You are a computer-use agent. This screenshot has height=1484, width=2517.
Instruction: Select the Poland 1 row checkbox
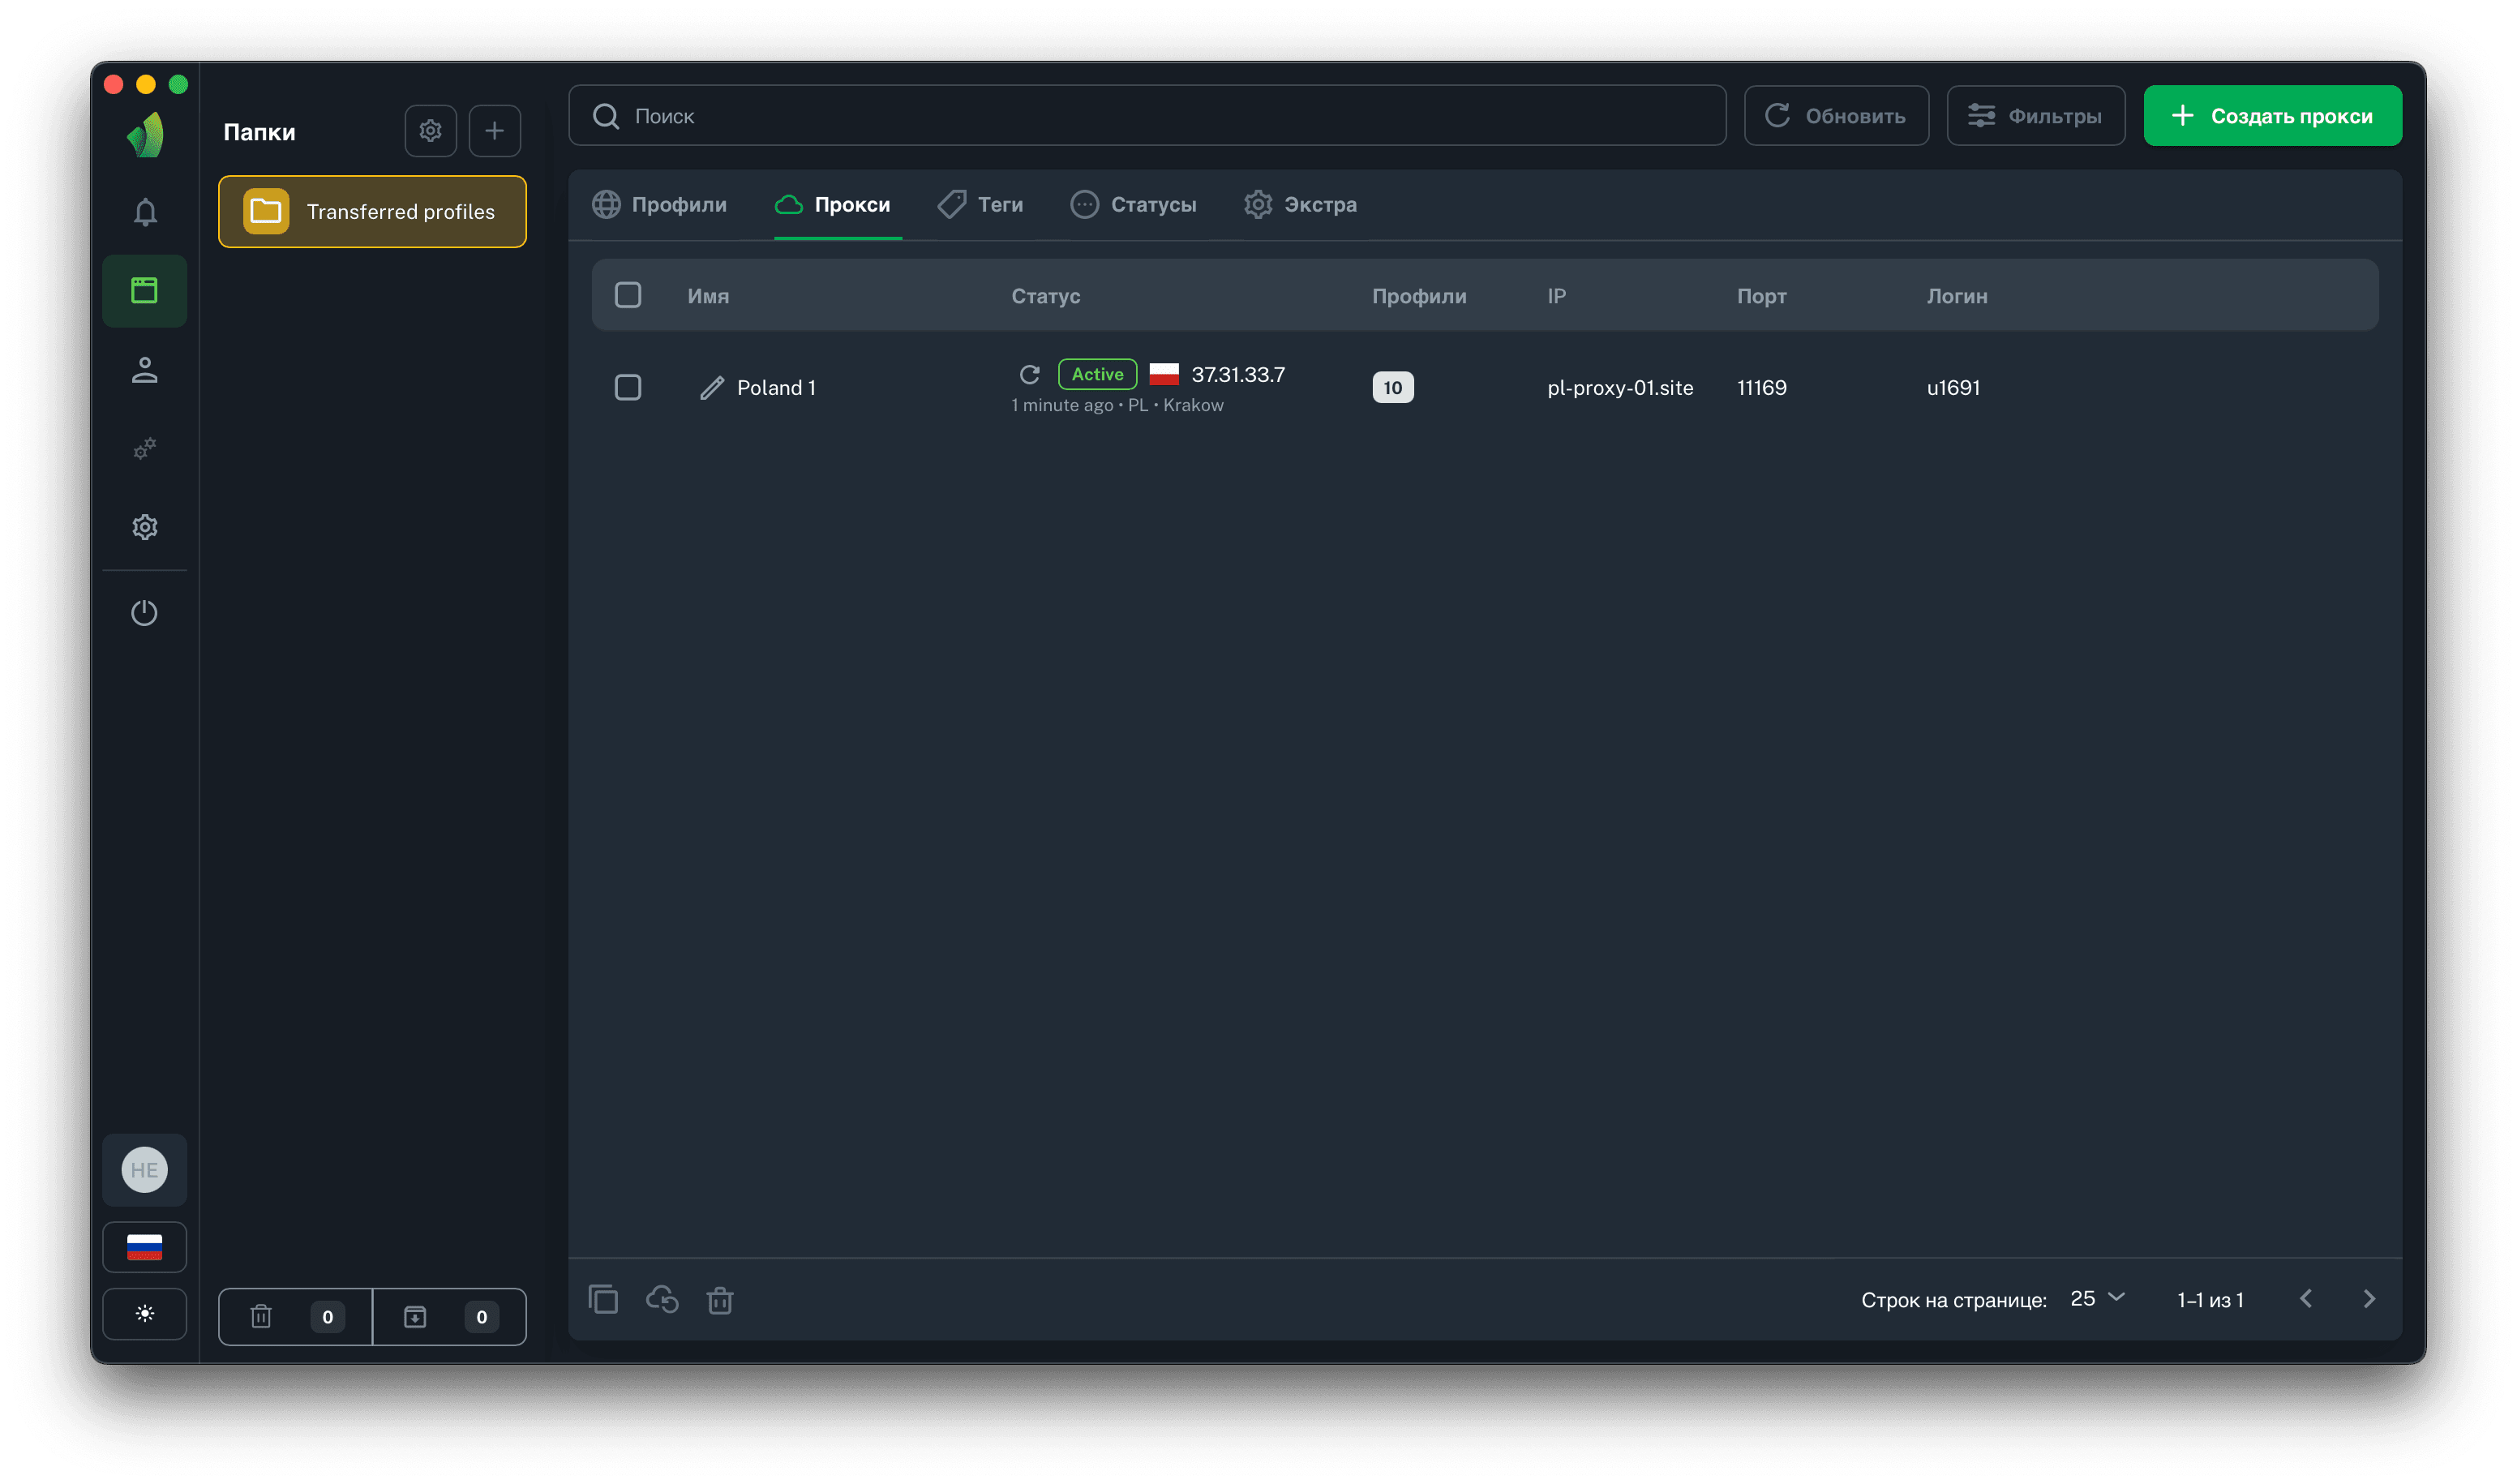tap(628, 388)
